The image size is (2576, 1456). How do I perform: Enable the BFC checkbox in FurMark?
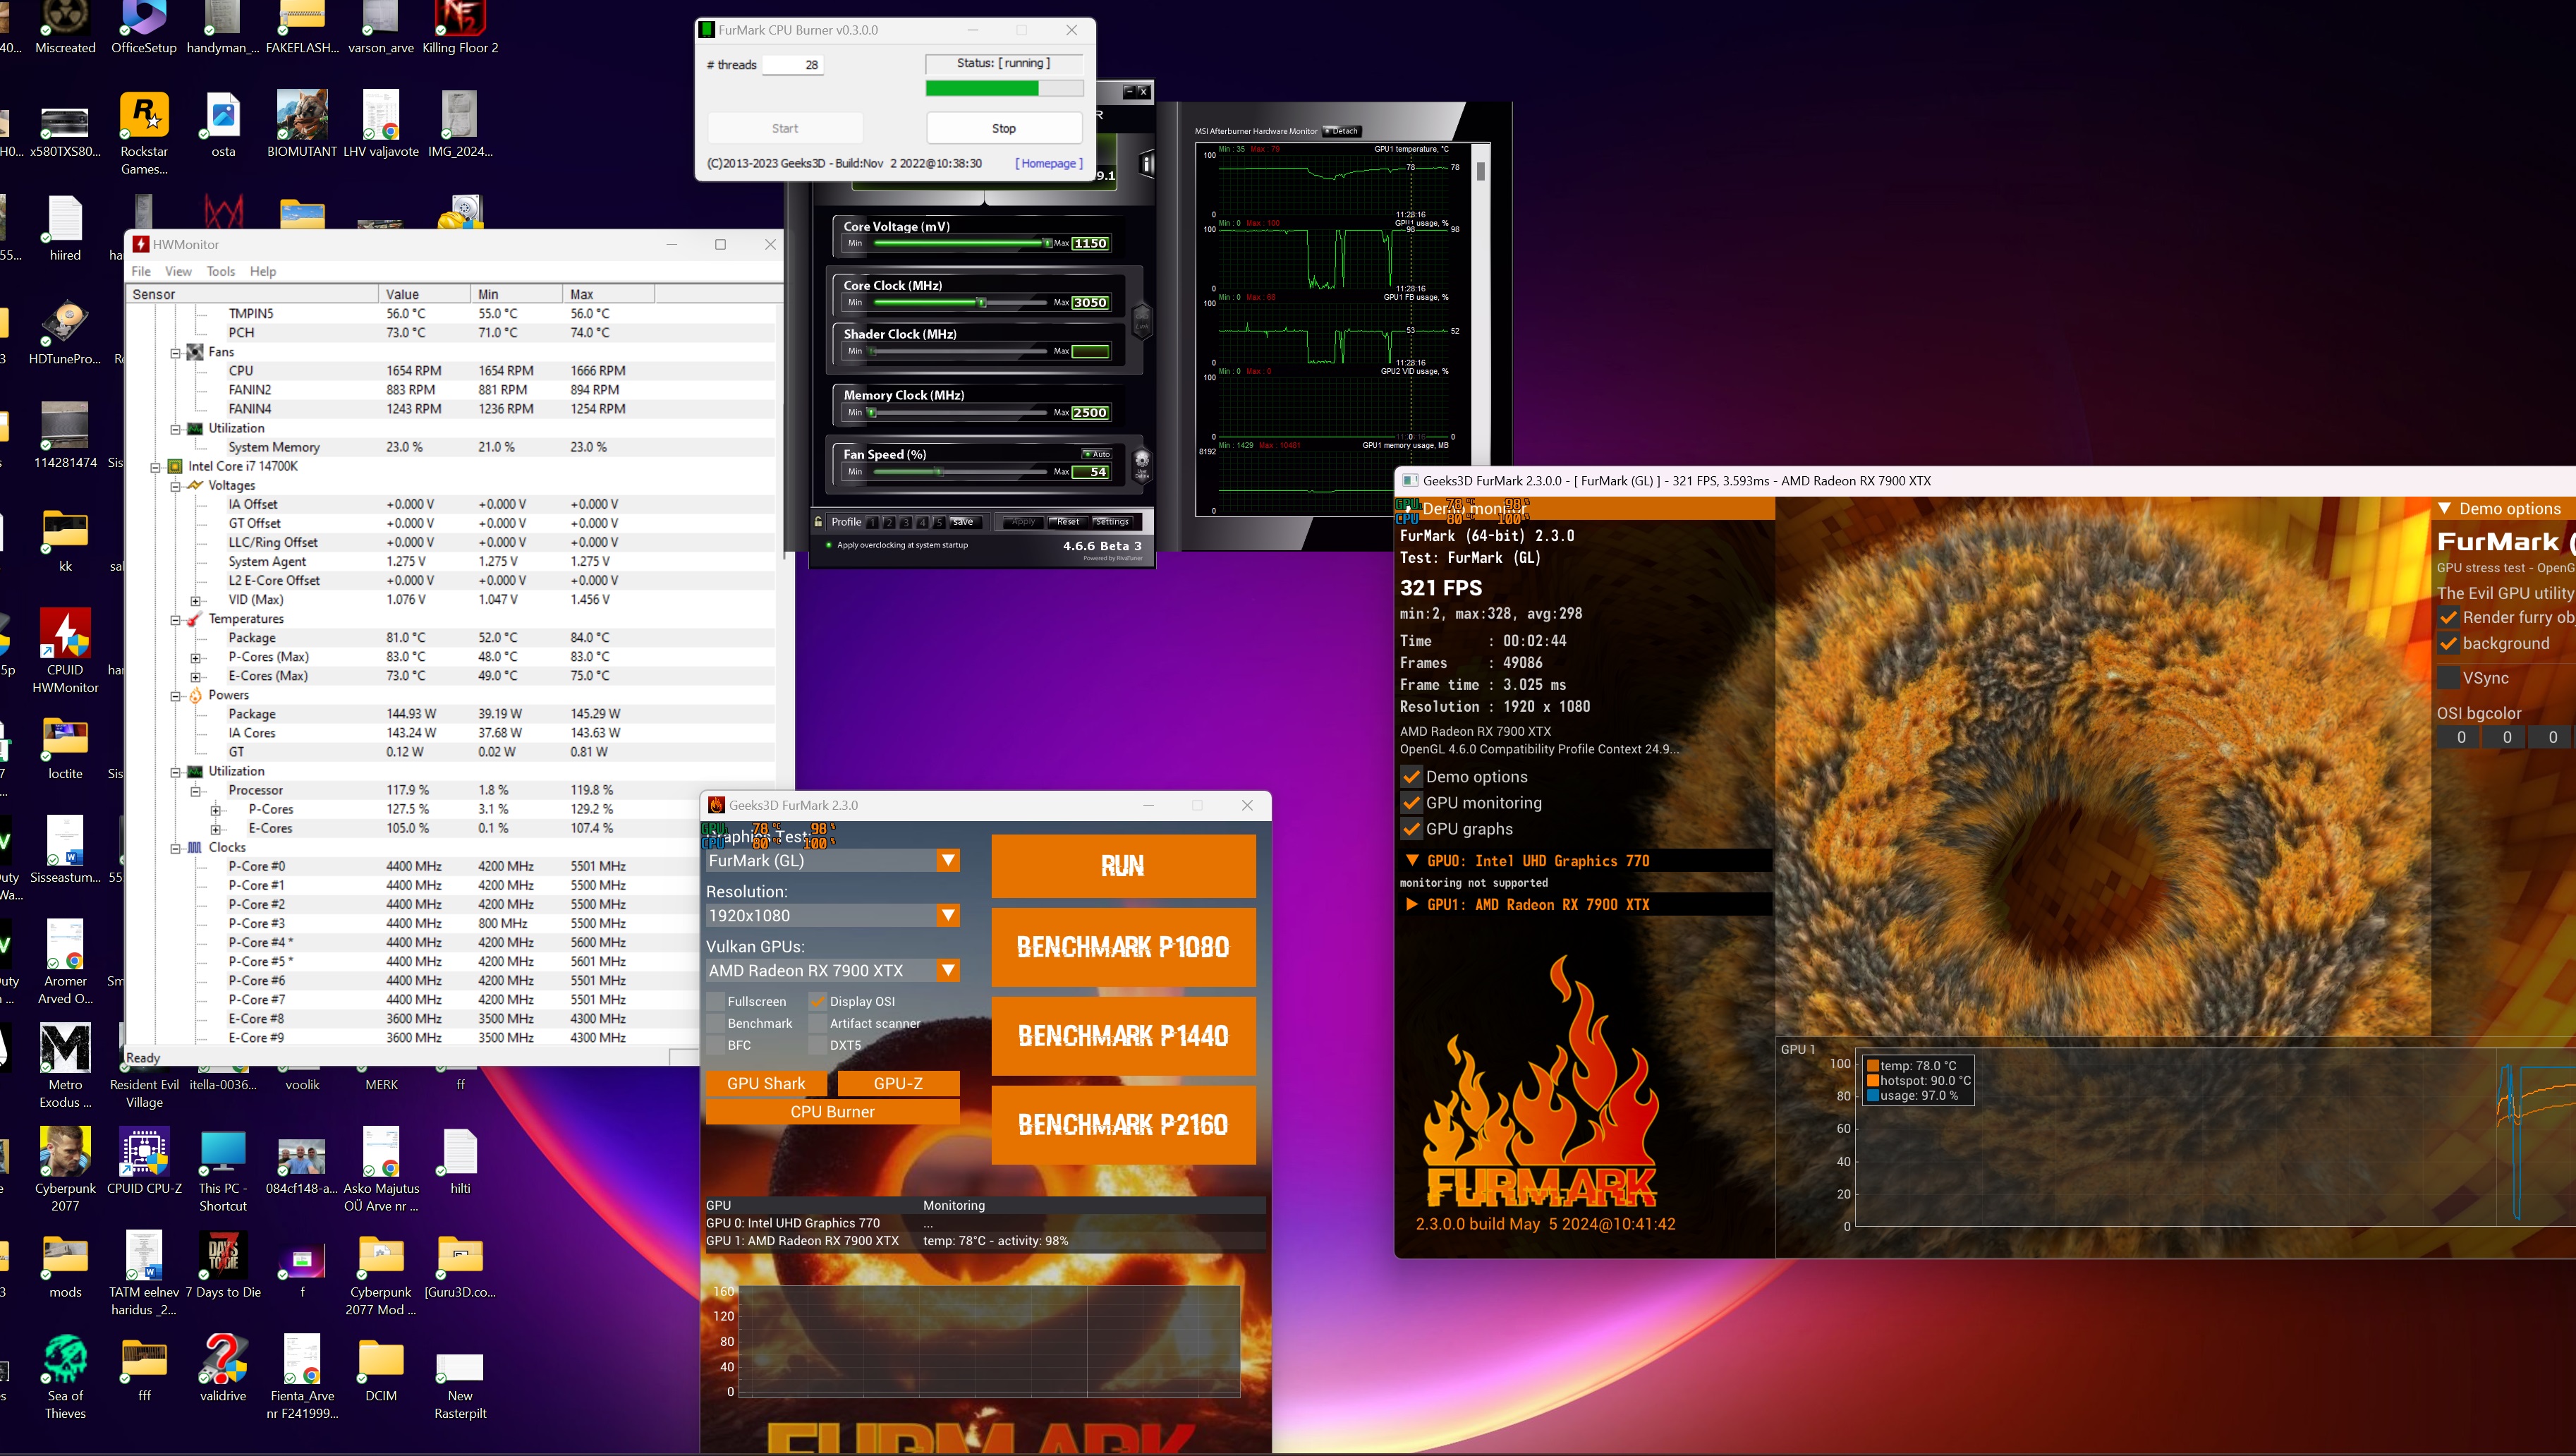(x=716, y=1045)
